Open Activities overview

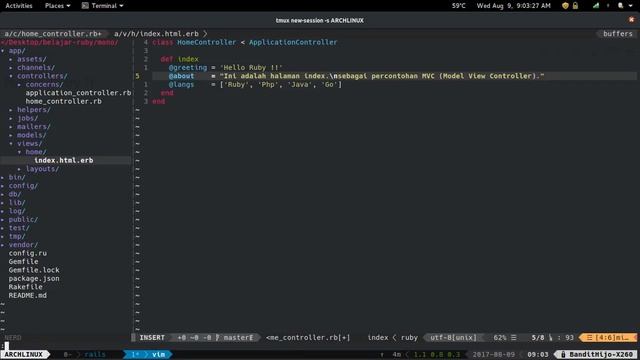click(x=19, y=6)
